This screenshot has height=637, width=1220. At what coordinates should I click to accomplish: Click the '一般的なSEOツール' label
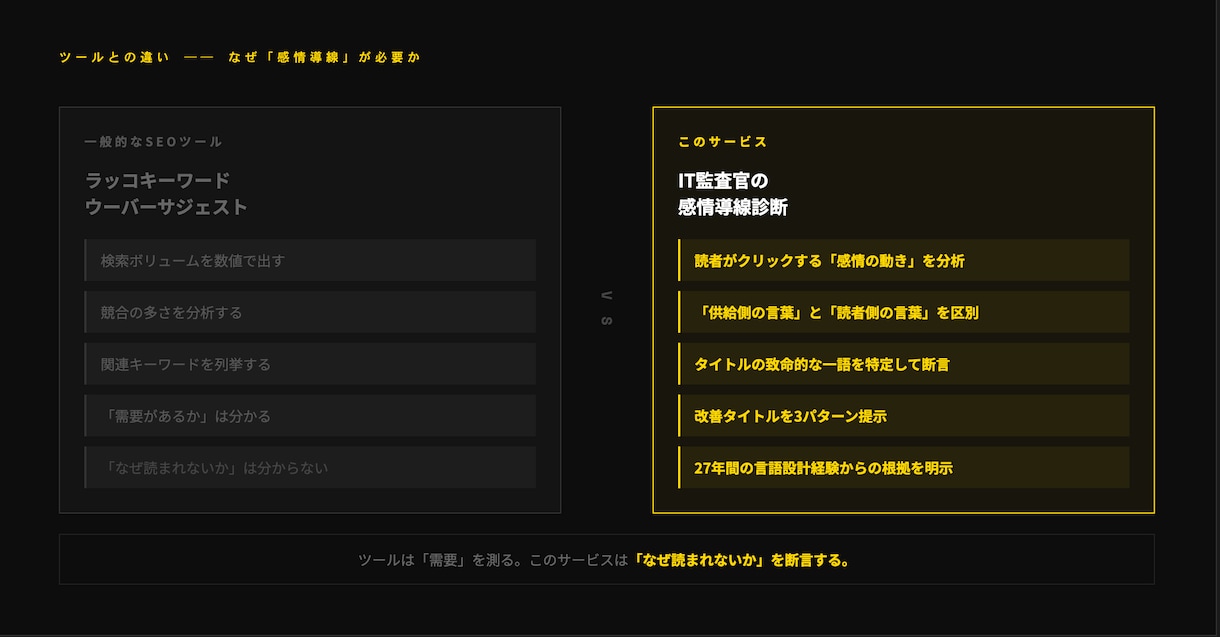(154, 142)
